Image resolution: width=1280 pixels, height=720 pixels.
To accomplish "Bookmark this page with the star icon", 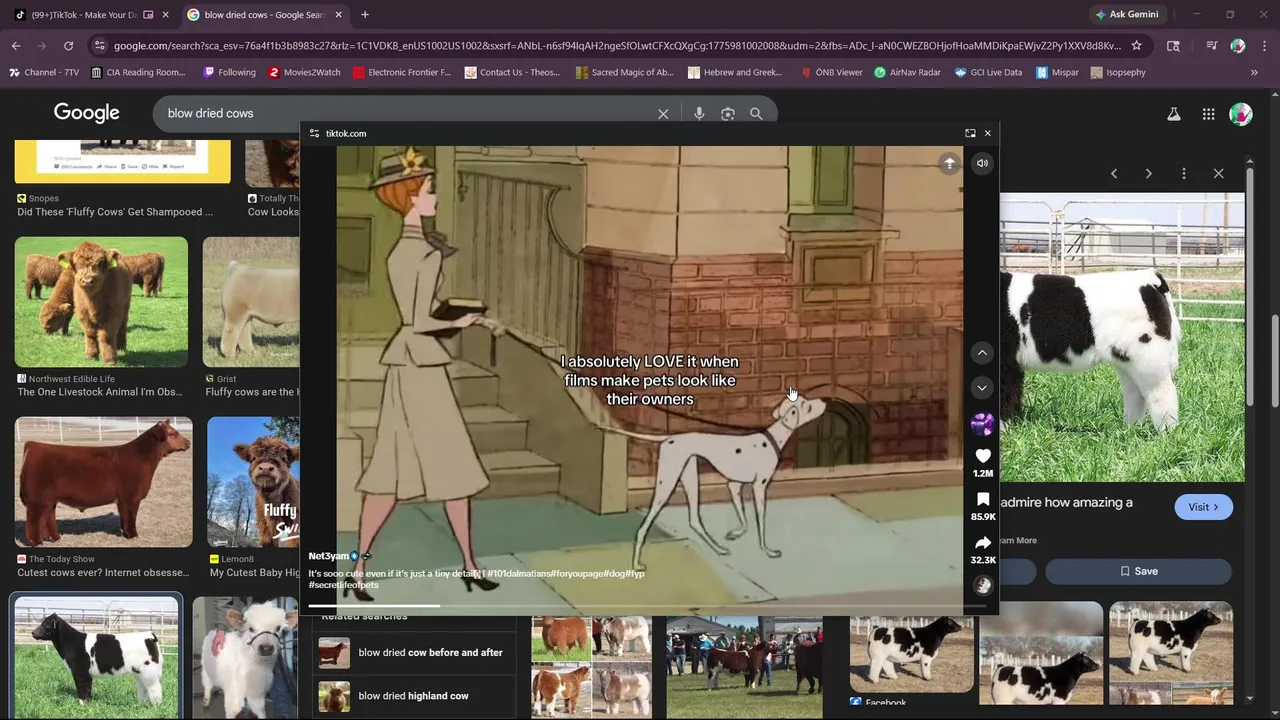I will coord(1136,46).
